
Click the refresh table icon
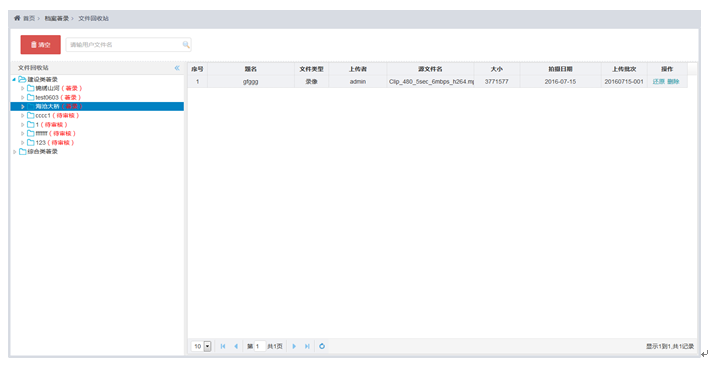pos(322,346)
